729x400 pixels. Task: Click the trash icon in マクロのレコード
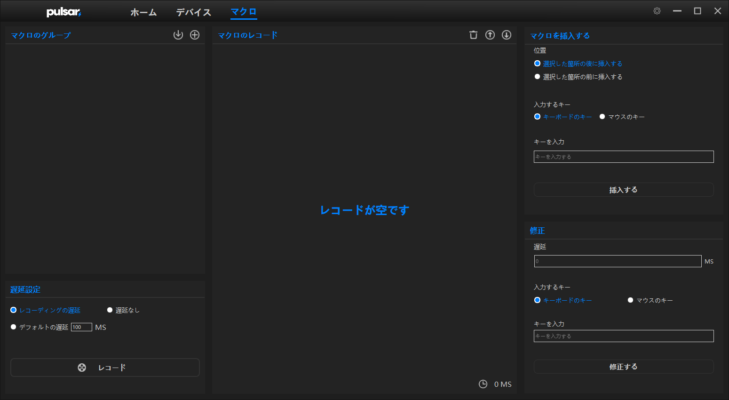coord(474,35)
